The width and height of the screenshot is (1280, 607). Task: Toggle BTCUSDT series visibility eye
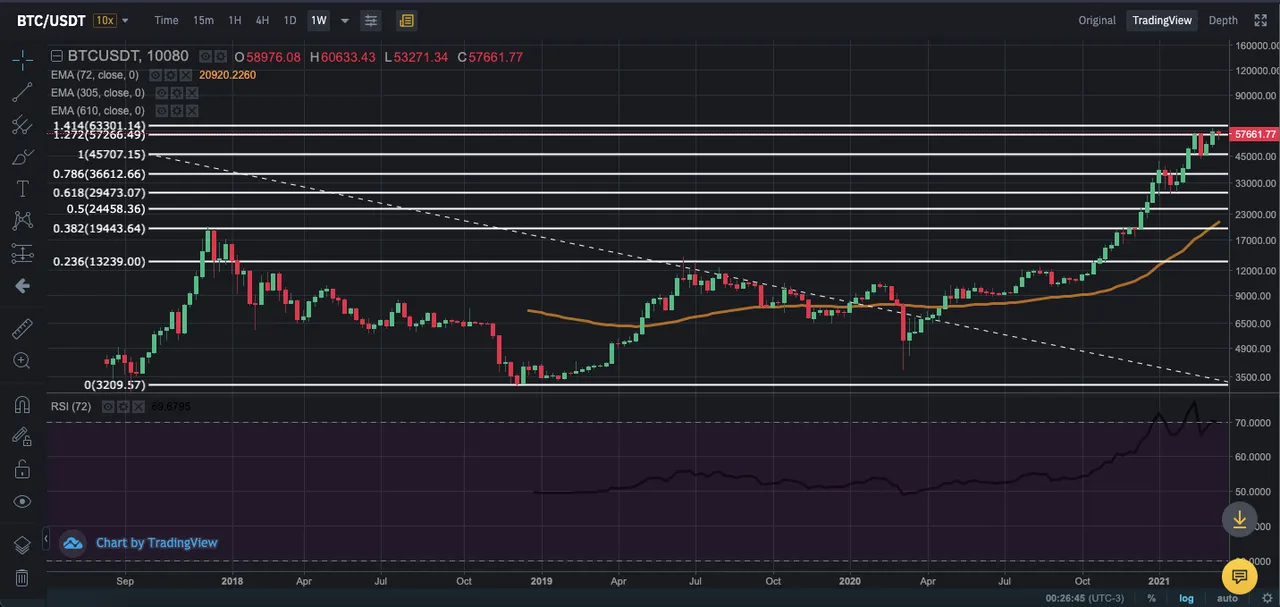(205, 57)
